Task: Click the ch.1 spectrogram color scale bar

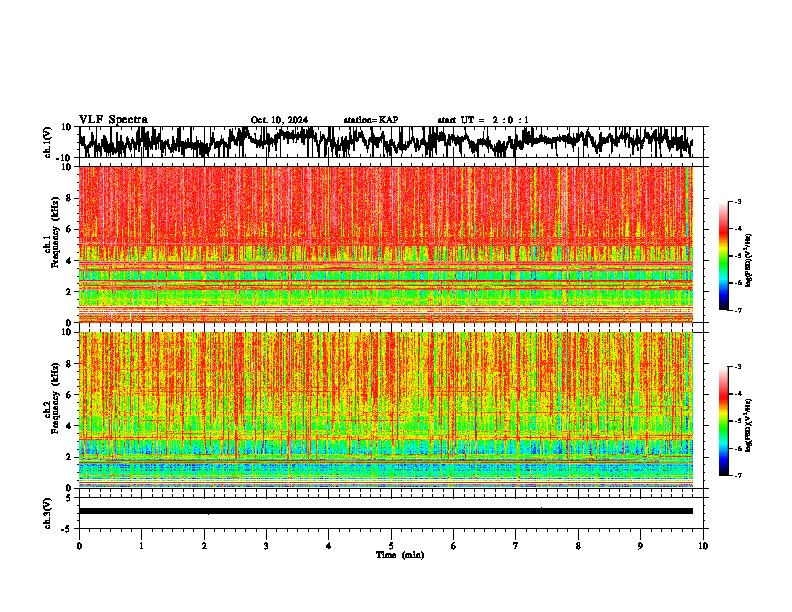Action: click(x=724, y=256)
